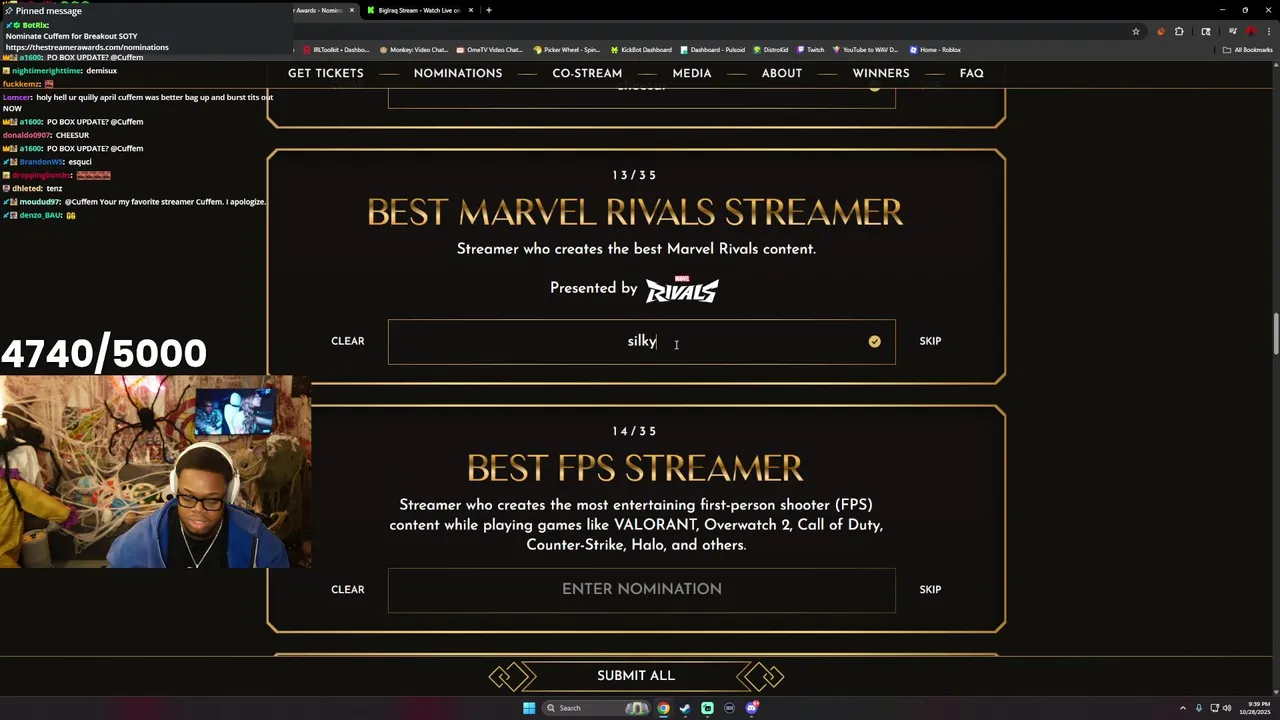Open the All Bookmarks folder
This screenshot has height=720, width=1280.
[x=1248, y=49]
